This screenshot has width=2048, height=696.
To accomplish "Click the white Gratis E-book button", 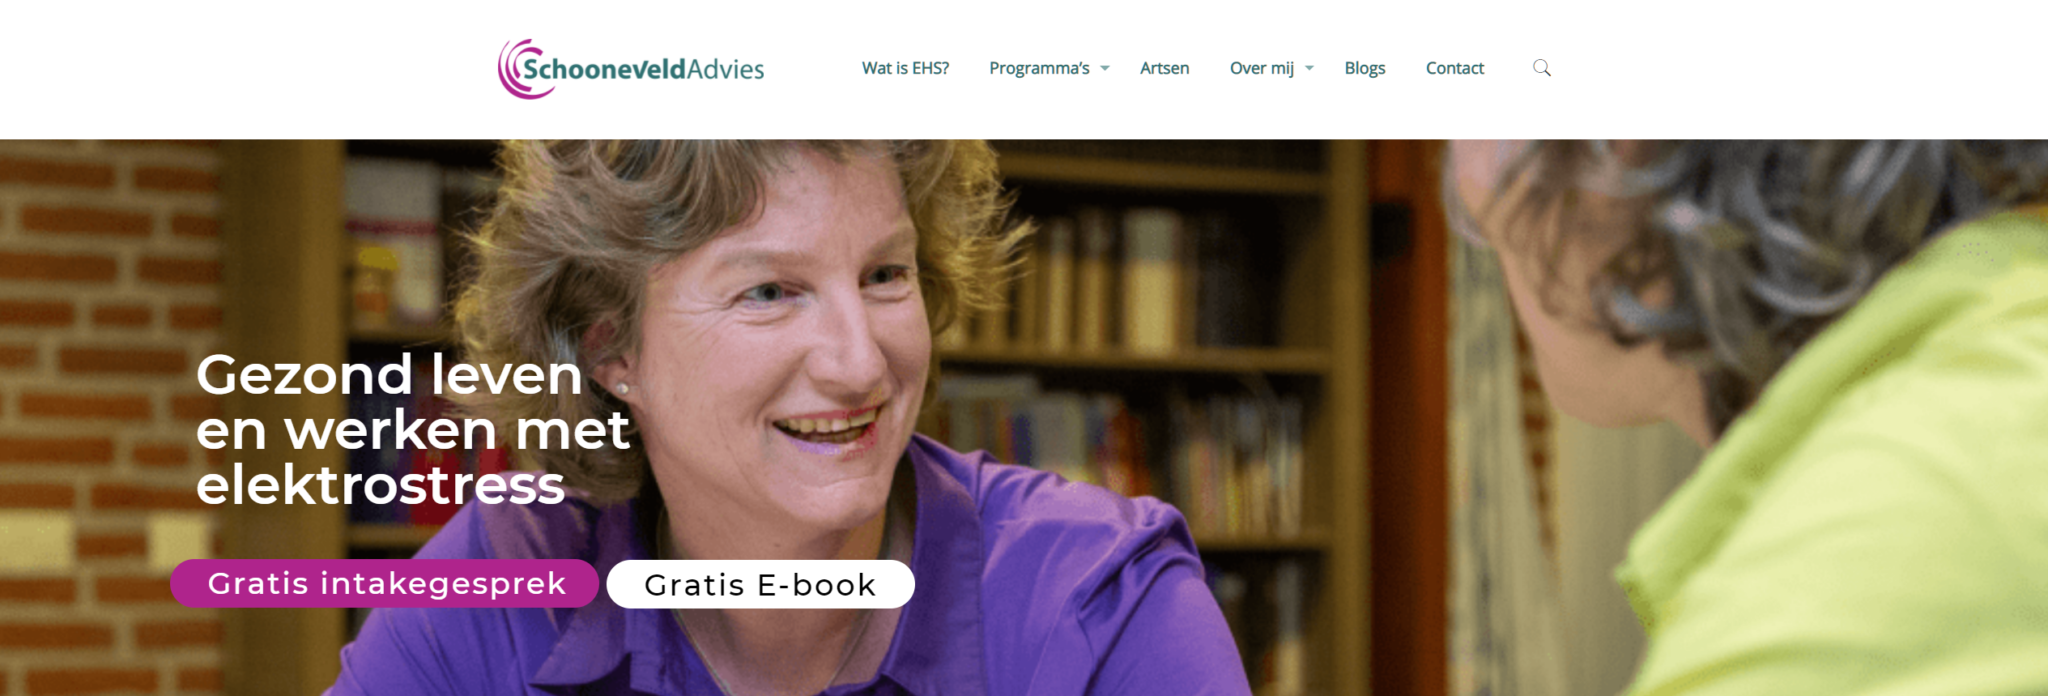I will (x=760, y=584).
